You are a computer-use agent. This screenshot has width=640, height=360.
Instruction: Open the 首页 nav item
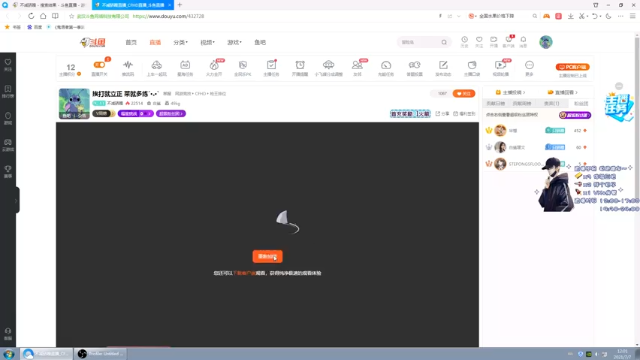[131, 42]
